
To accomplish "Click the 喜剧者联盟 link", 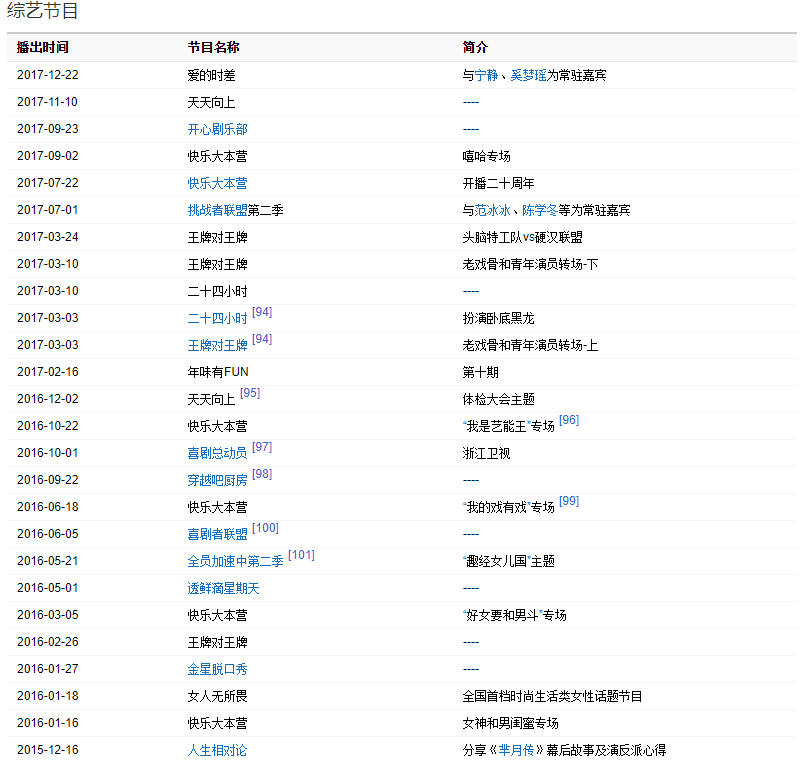I will 217,534.
